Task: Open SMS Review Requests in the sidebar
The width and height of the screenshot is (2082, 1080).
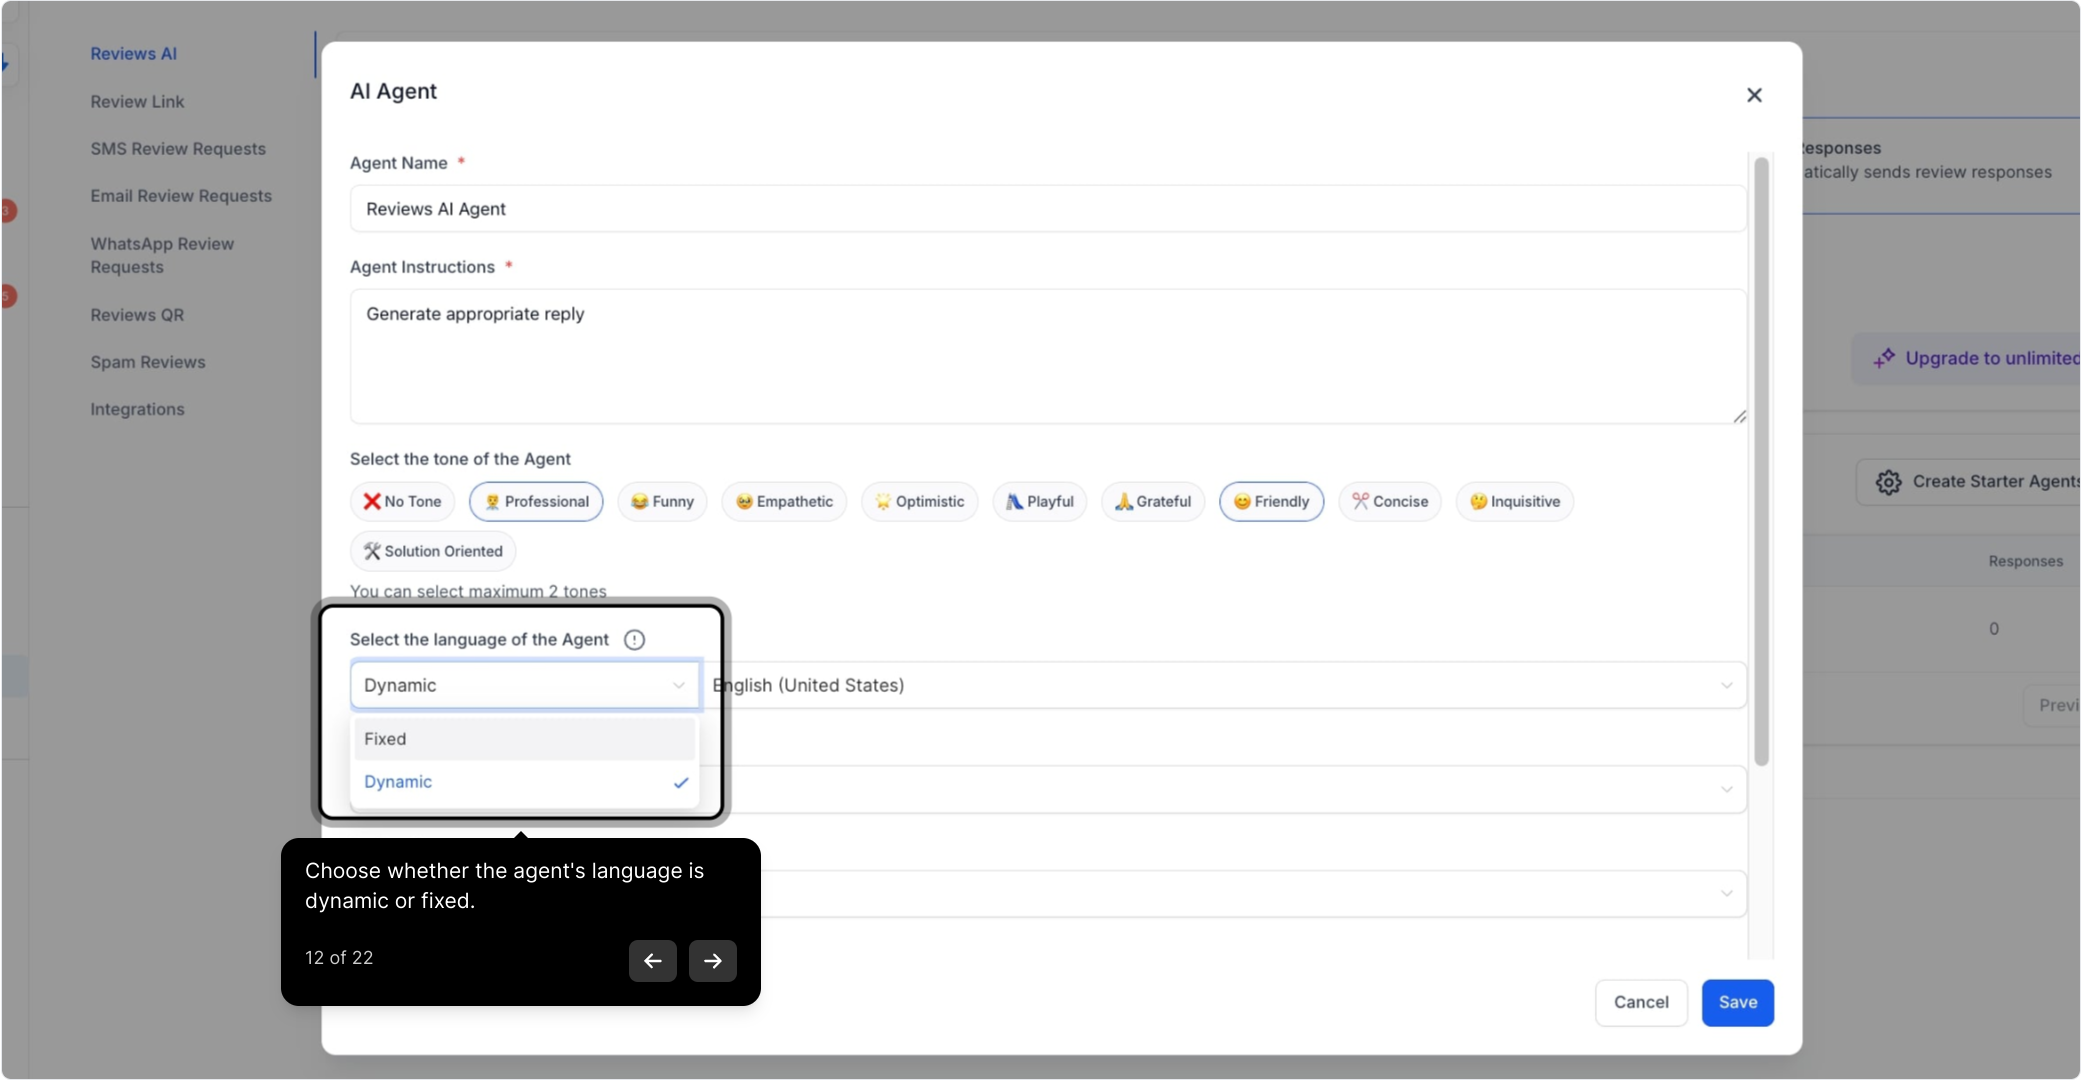Action: point(178,149)
